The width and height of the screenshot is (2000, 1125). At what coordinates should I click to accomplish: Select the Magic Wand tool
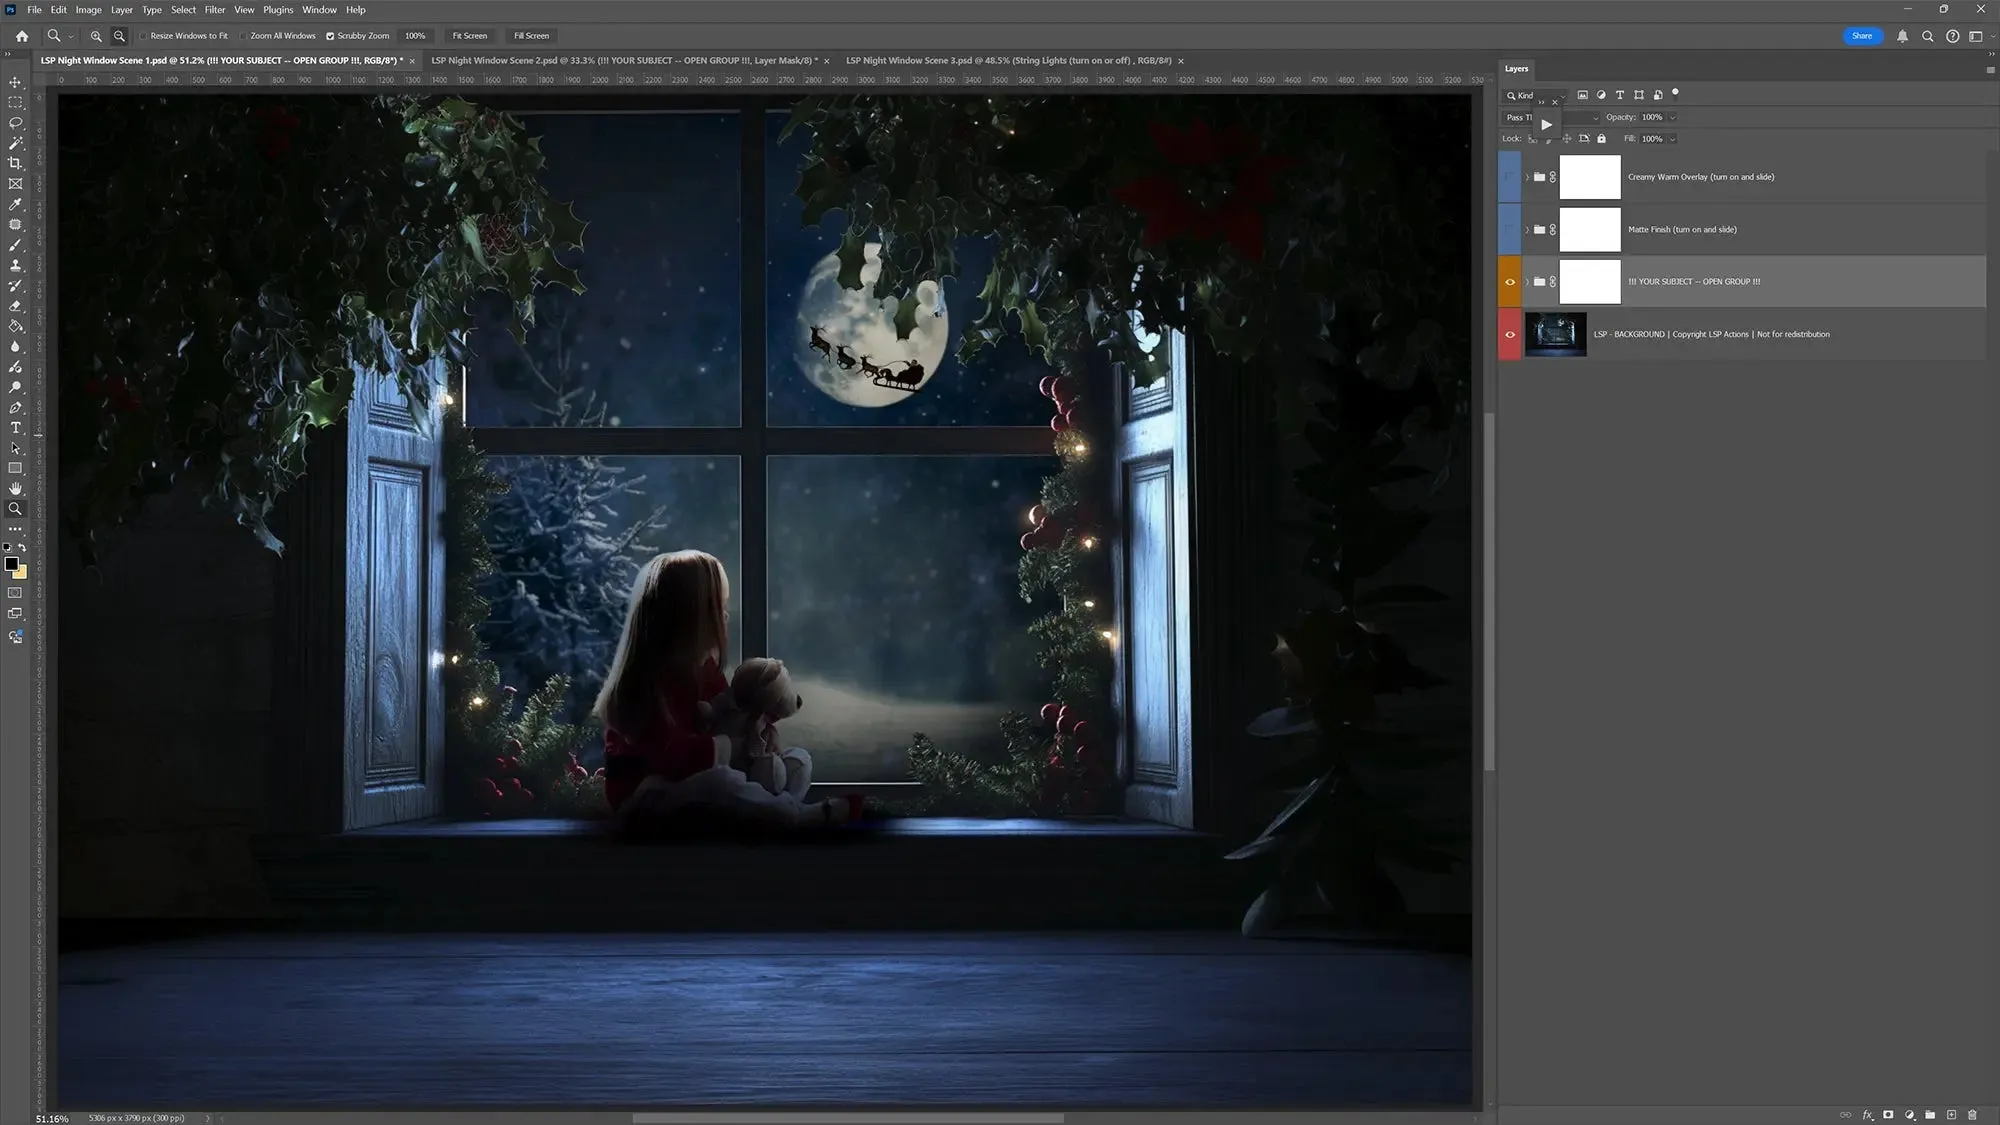point(15,143)
